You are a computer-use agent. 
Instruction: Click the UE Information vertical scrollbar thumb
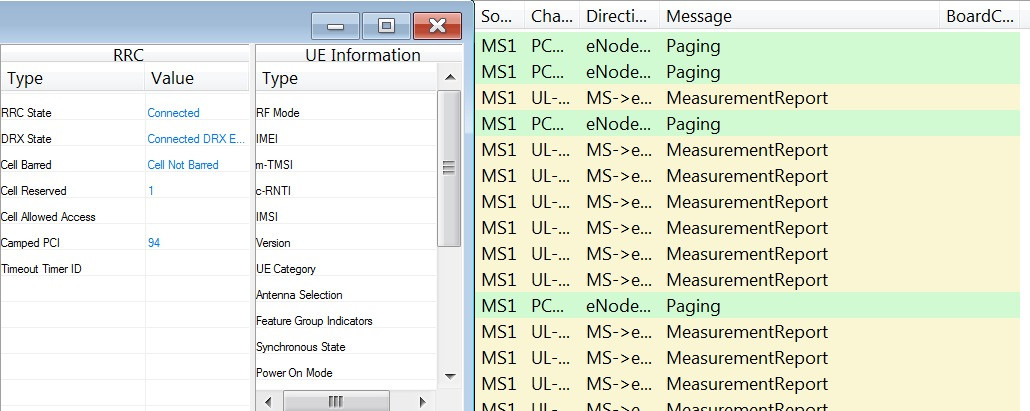pyautogui.click(x=449, y=168)
